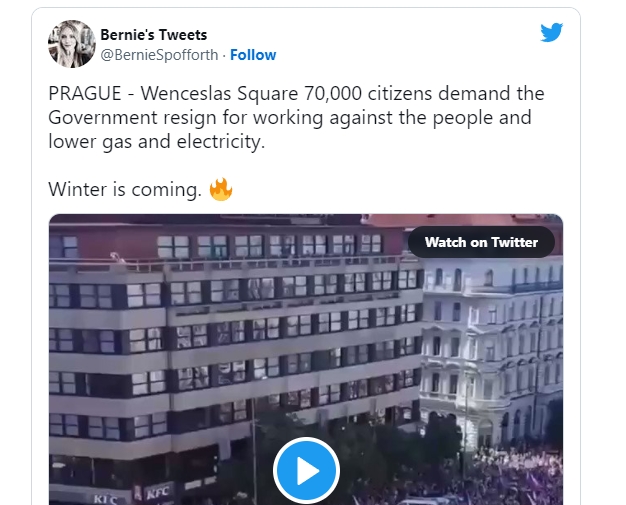Click the Watch on Twitter button

(481, 242)
